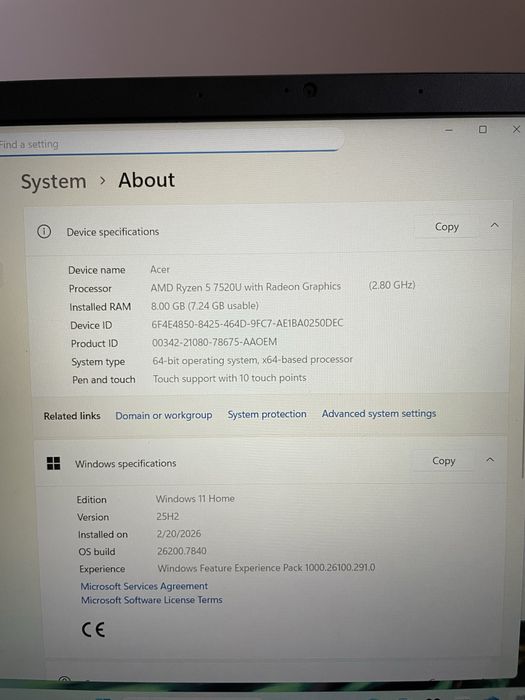Collapse the Device specifications section
Viewport: 525px width, 700px height.
495,226
